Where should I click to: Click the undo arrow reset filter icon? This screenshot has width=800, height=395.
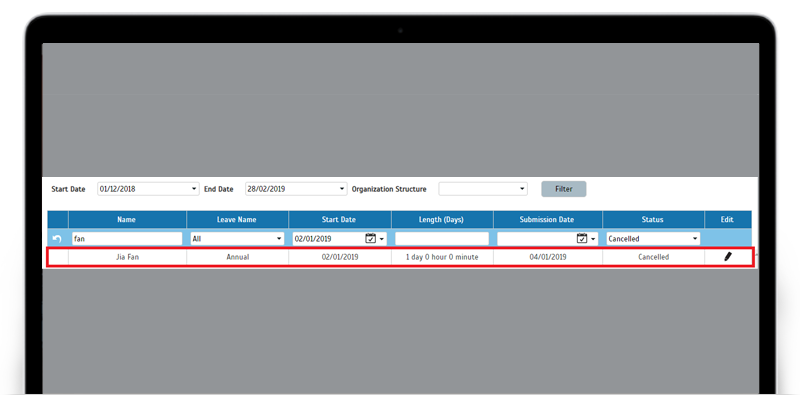coord(57,238)
